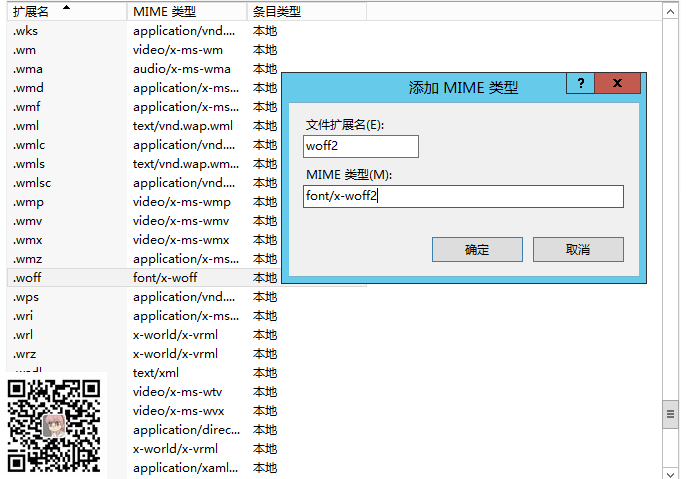
Task: Click the scrollbar up arrow
Action: (x=671, y=10)
